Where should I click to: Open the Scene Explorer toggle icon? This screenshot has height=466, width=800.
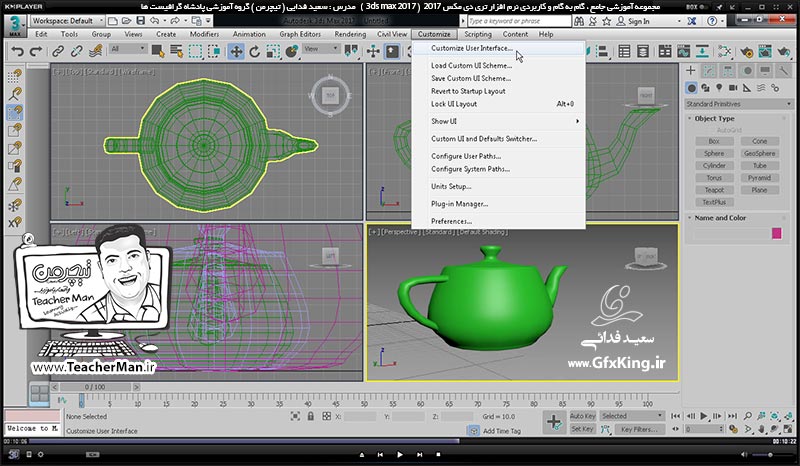click(x=624, y=52)
